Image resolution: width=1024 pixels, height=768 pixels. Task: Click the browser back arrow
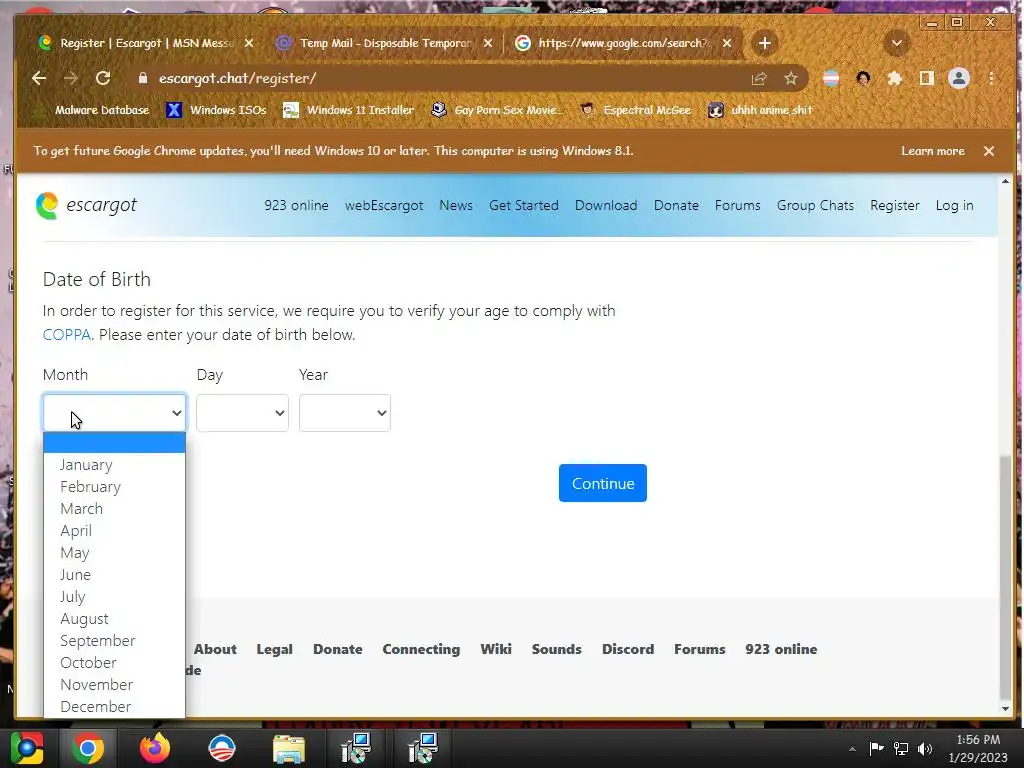39,78
